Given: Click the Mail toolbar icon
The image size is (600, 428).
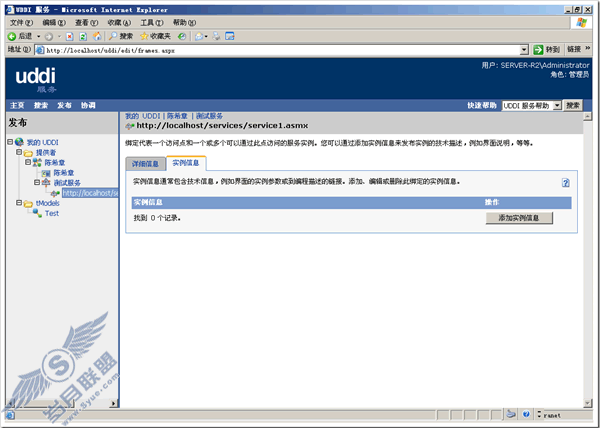Looking at the screenshot, I should pos(199,36).
